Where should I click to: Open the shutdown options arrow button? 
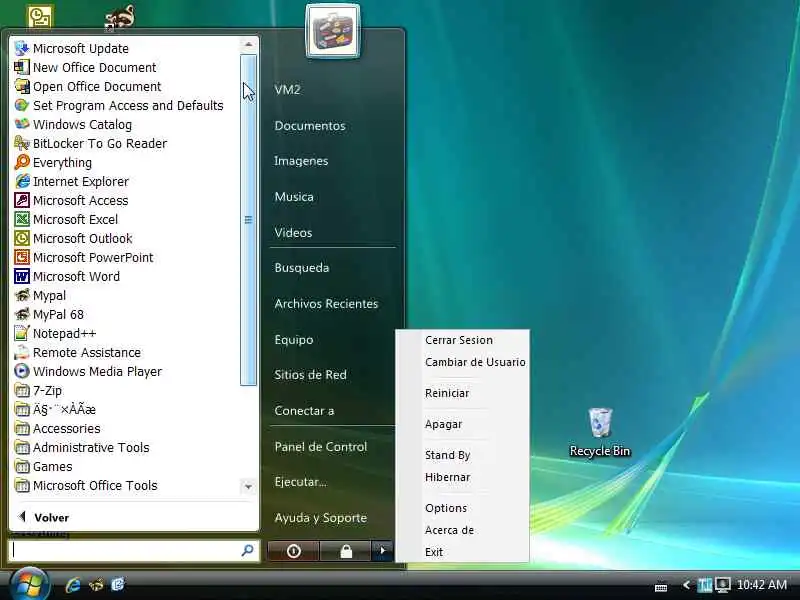pos(383,551)
